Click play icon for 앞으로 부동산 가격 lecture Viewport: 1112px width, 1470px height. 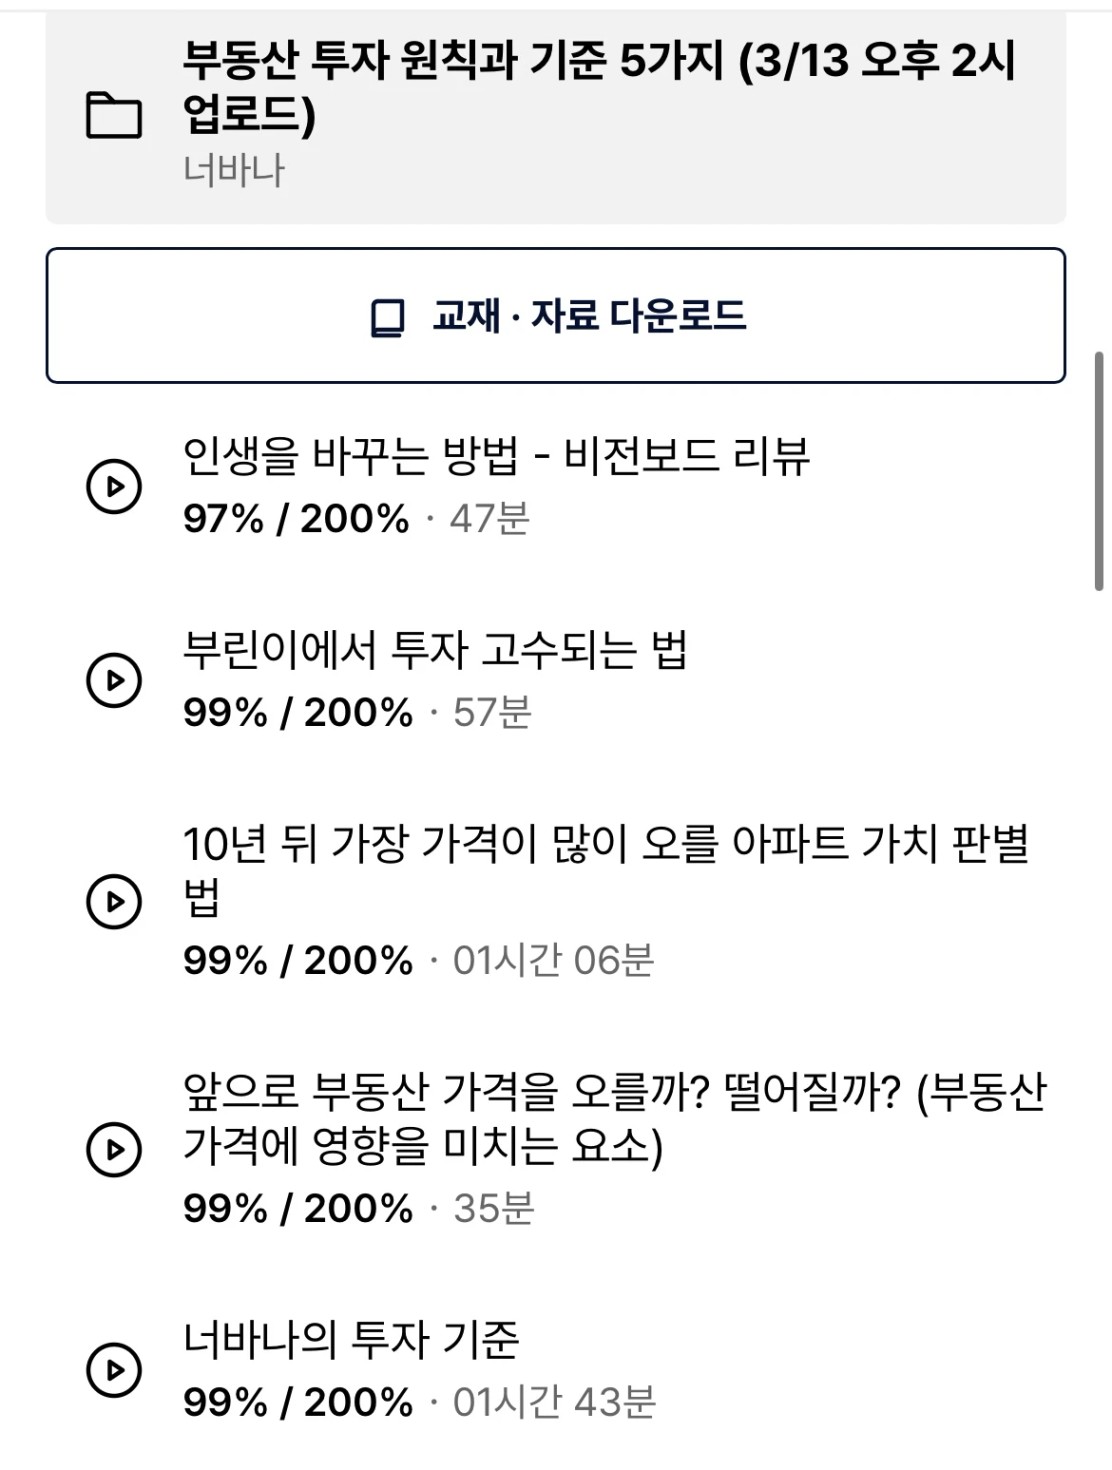click(114, 1149)
